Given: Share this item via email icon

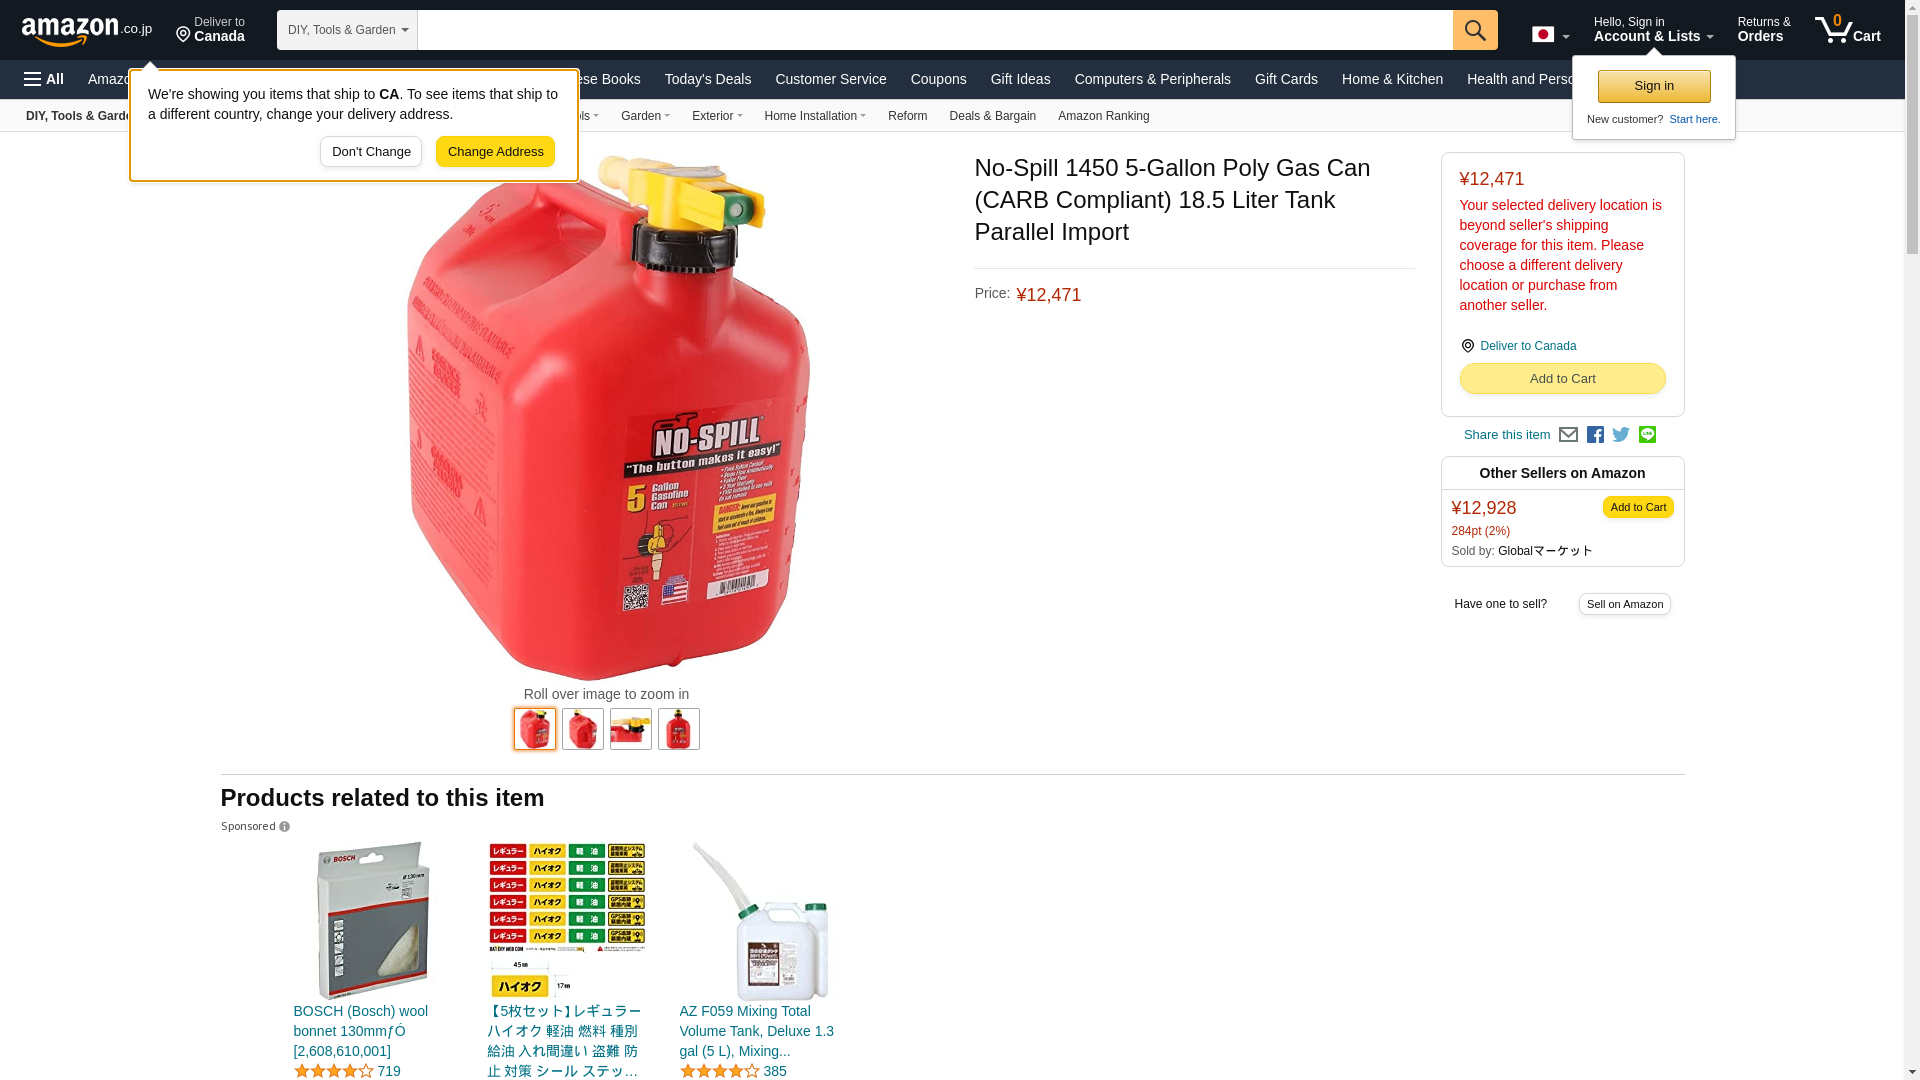Looking at the screenshot, I should (1568, 435).
